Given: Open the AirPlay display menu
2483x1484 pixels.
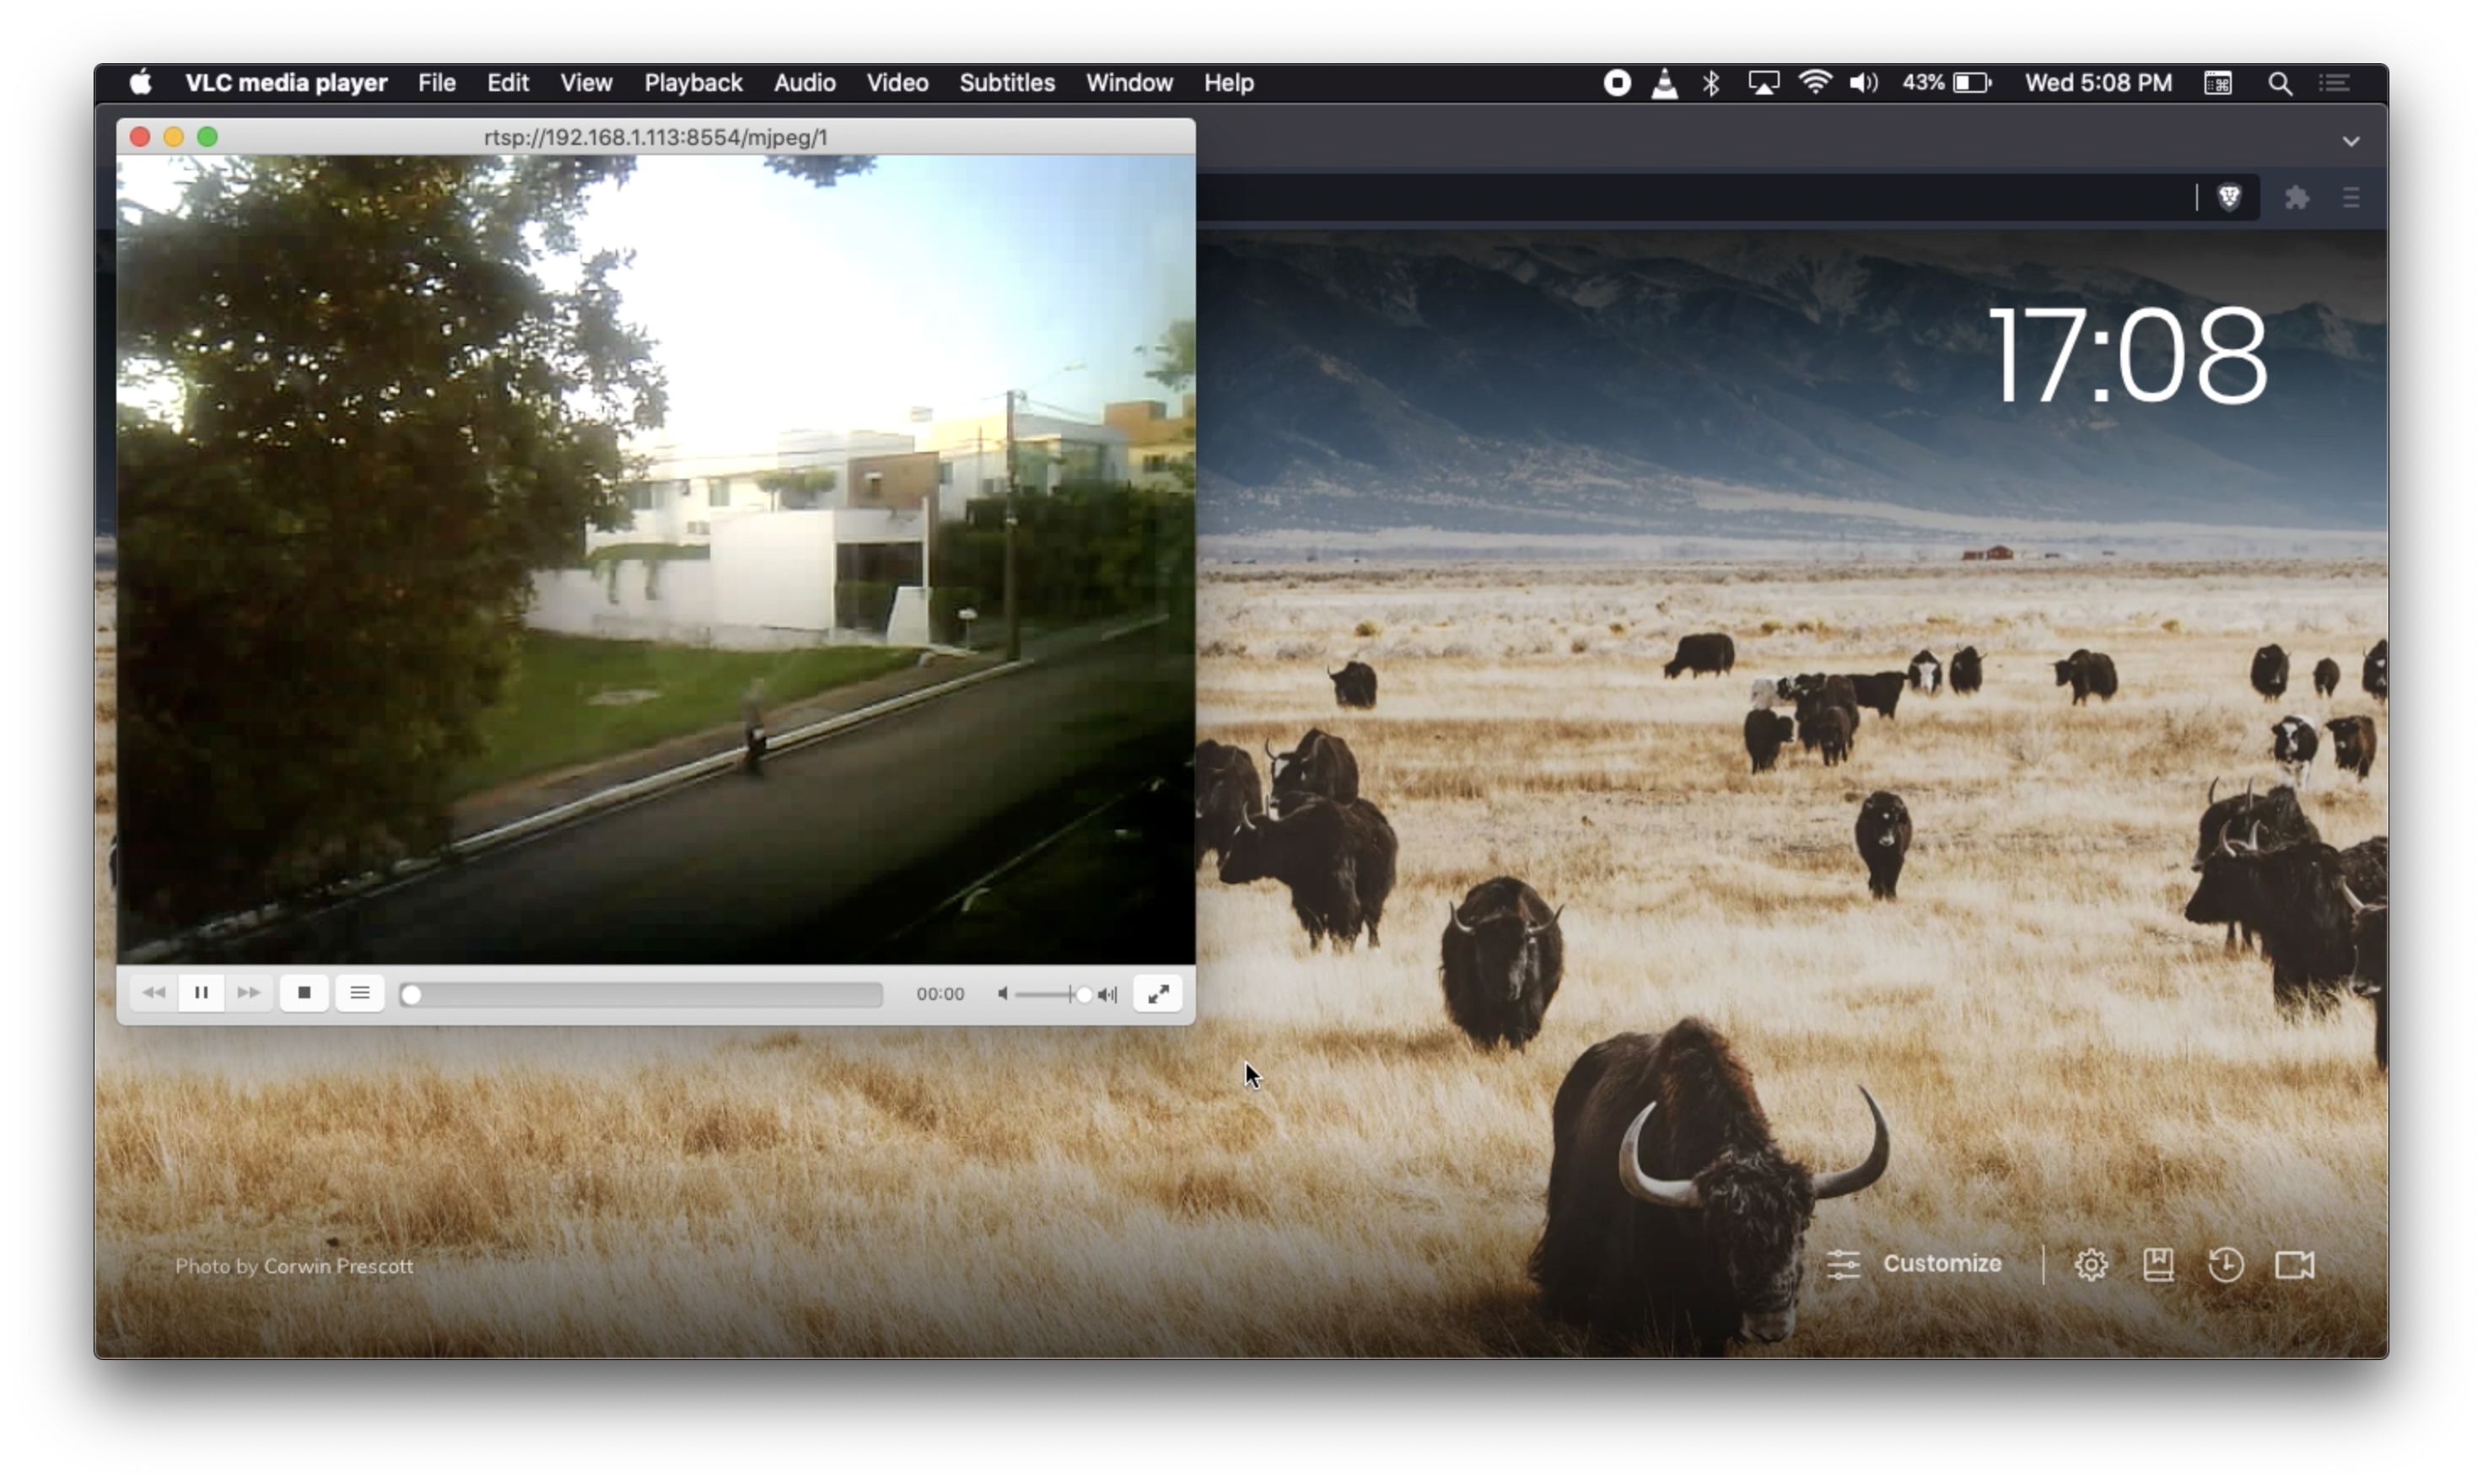Looking at the screenshot, I should click(1763, 83).
